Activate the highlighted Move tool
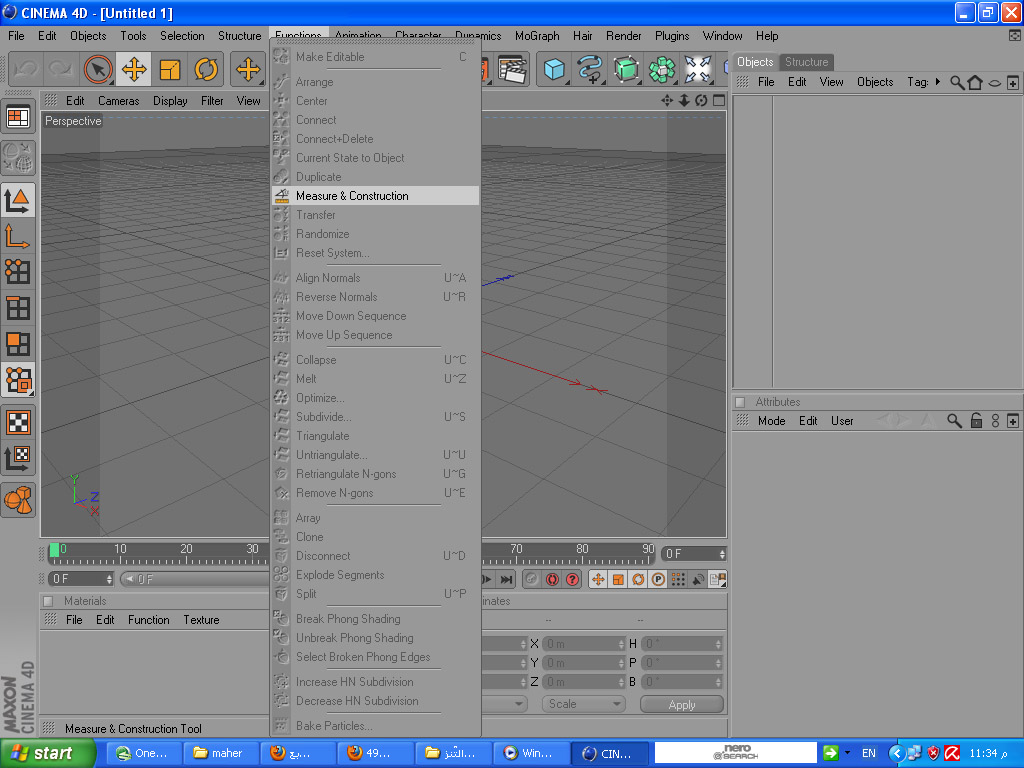Image resolution: width=1024 pixels, height=768 pixels. (x=134, y=69)
